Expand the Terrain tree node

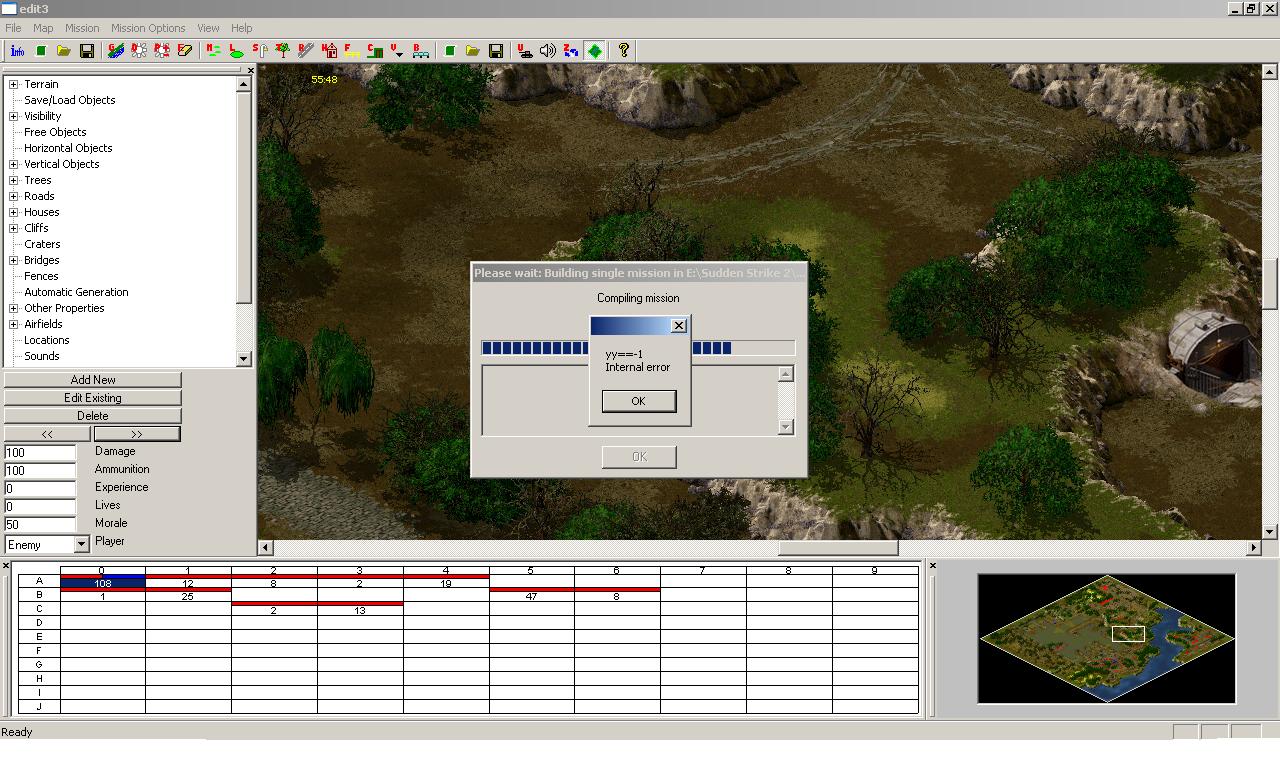pyautogui.click(x=14, y=84)
